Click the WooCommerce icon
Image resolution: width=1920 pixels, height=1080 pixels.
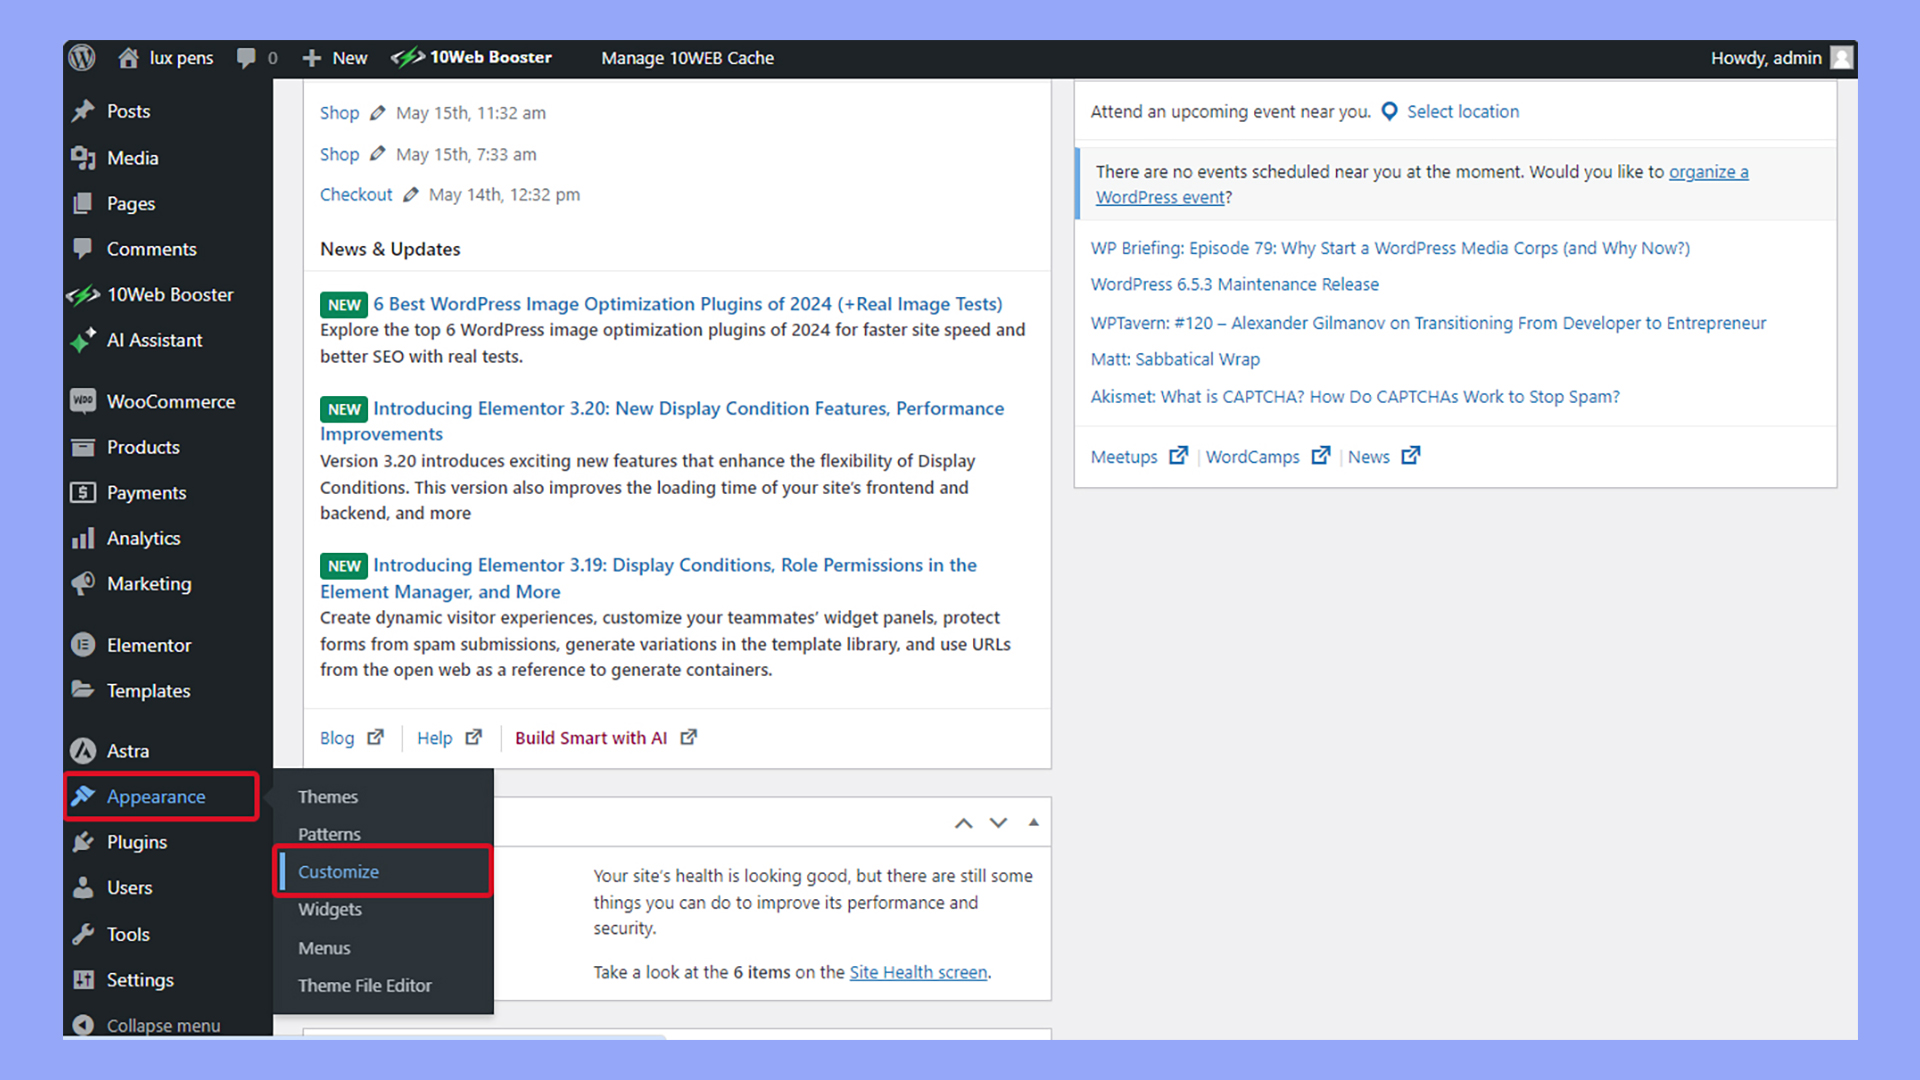point(86,401)
